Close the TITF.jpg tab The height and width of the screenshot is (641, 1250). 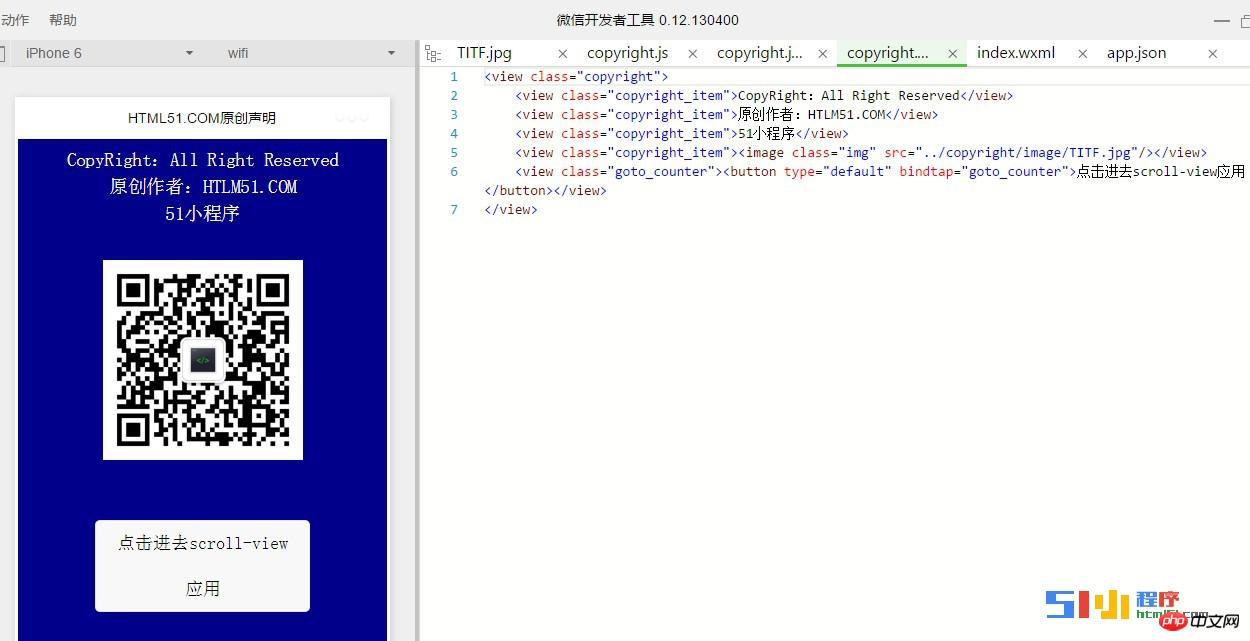click(x=562, y=53)
